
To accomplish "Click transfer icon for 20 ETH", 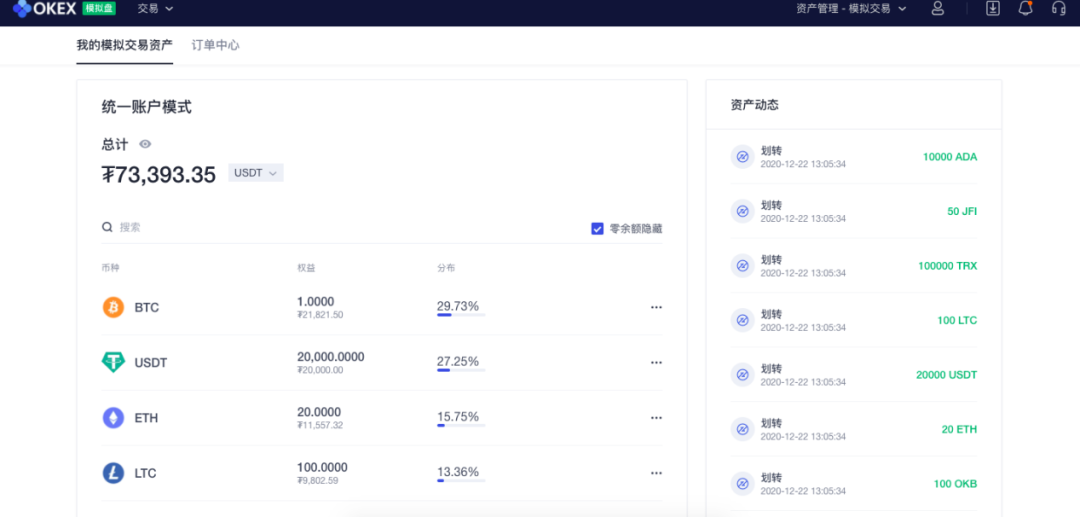I will [x=742, y=429].
